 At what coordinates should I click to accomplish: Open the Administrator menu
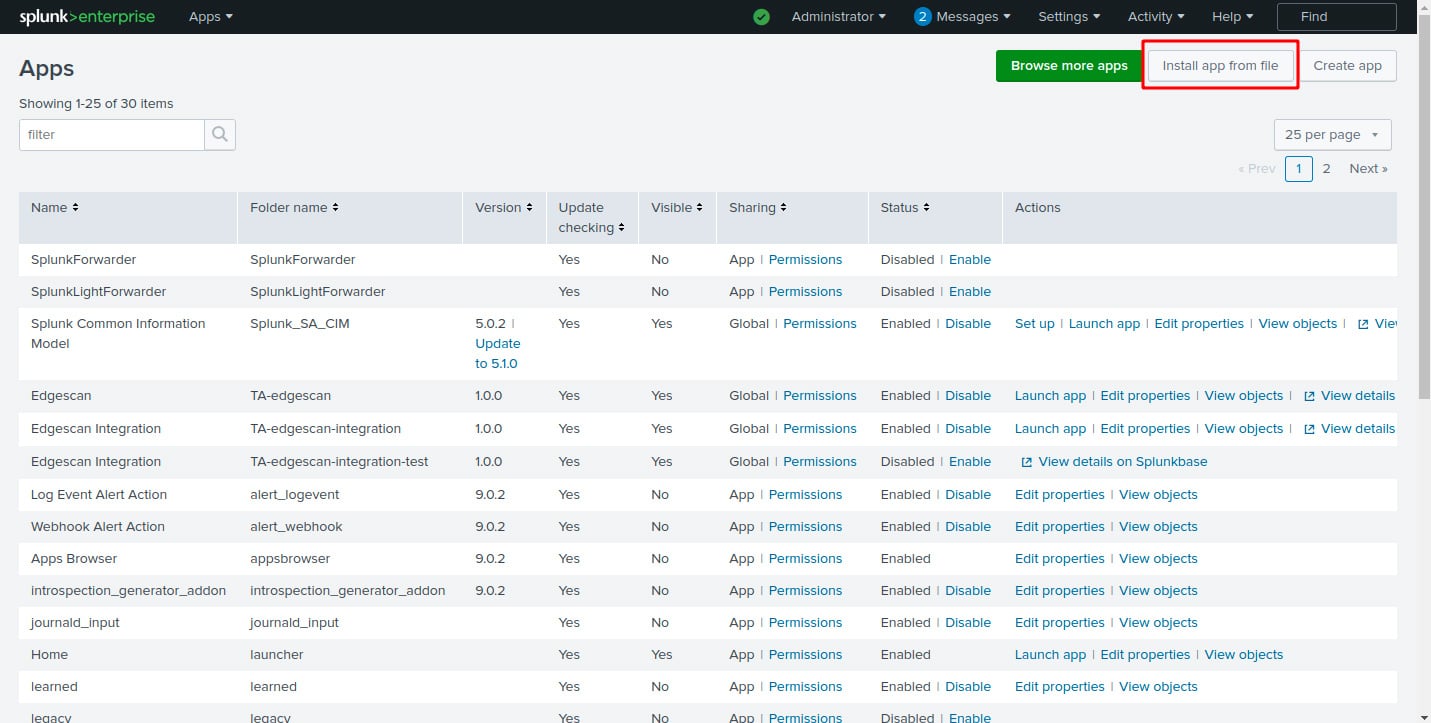coord(838,17)
